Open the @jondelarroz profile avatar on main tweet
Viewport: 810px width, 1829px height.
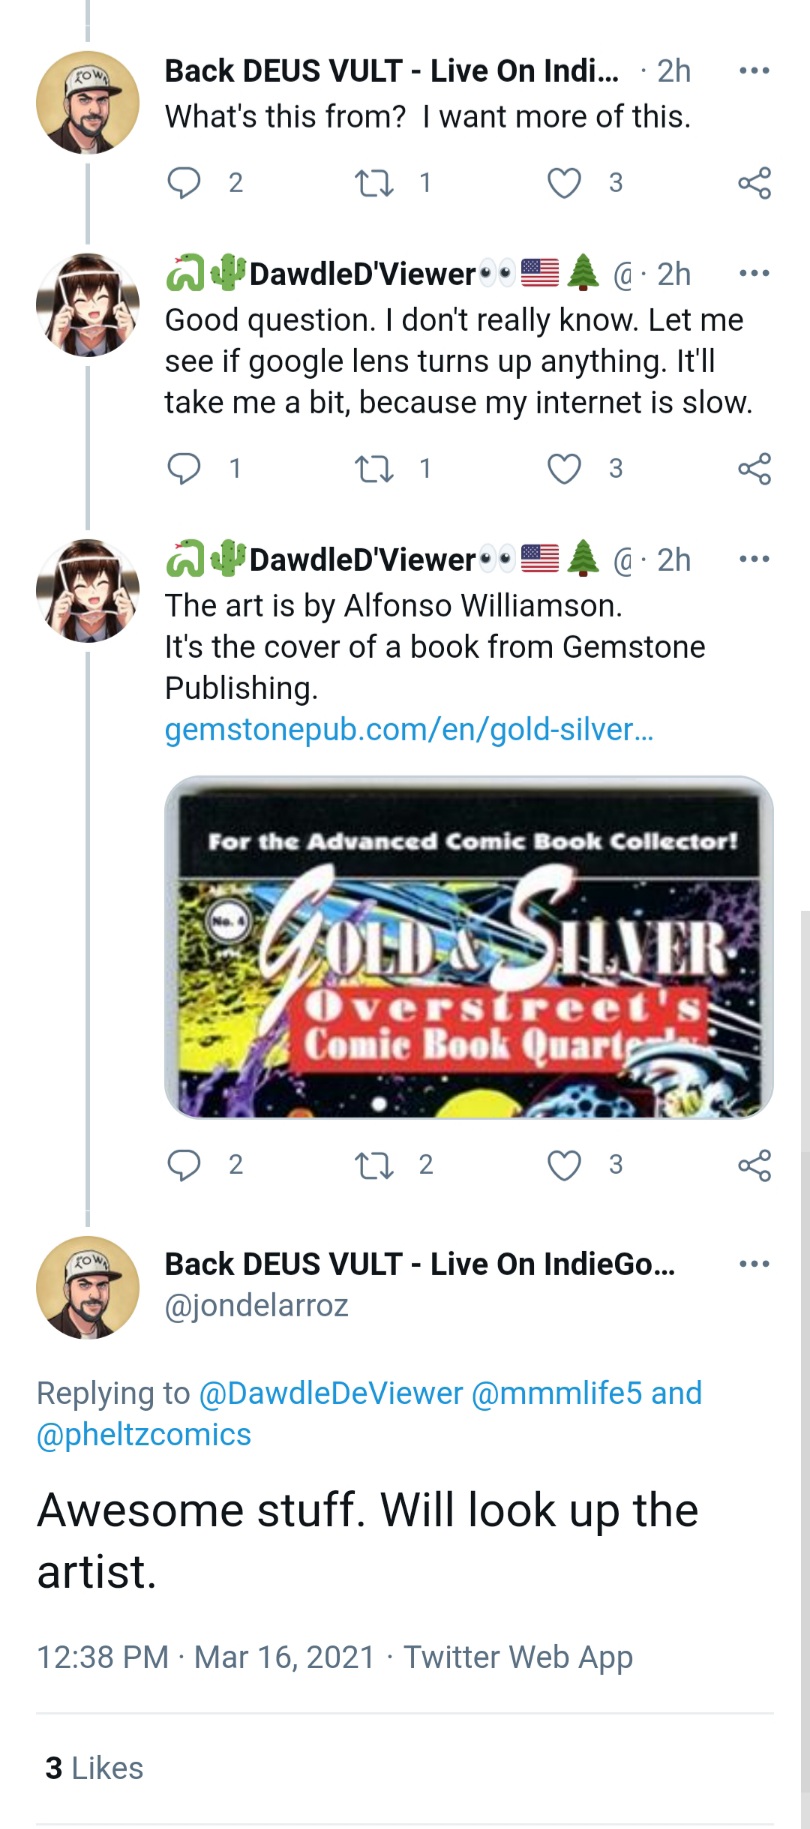coord(88,1288)
